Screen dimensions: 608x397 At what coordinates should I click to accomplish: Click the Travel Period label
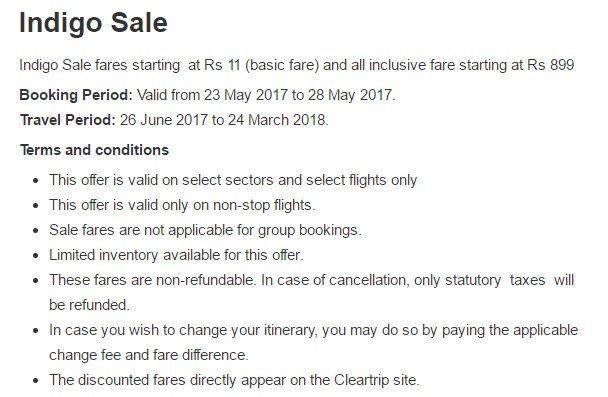tap(68, 120)
